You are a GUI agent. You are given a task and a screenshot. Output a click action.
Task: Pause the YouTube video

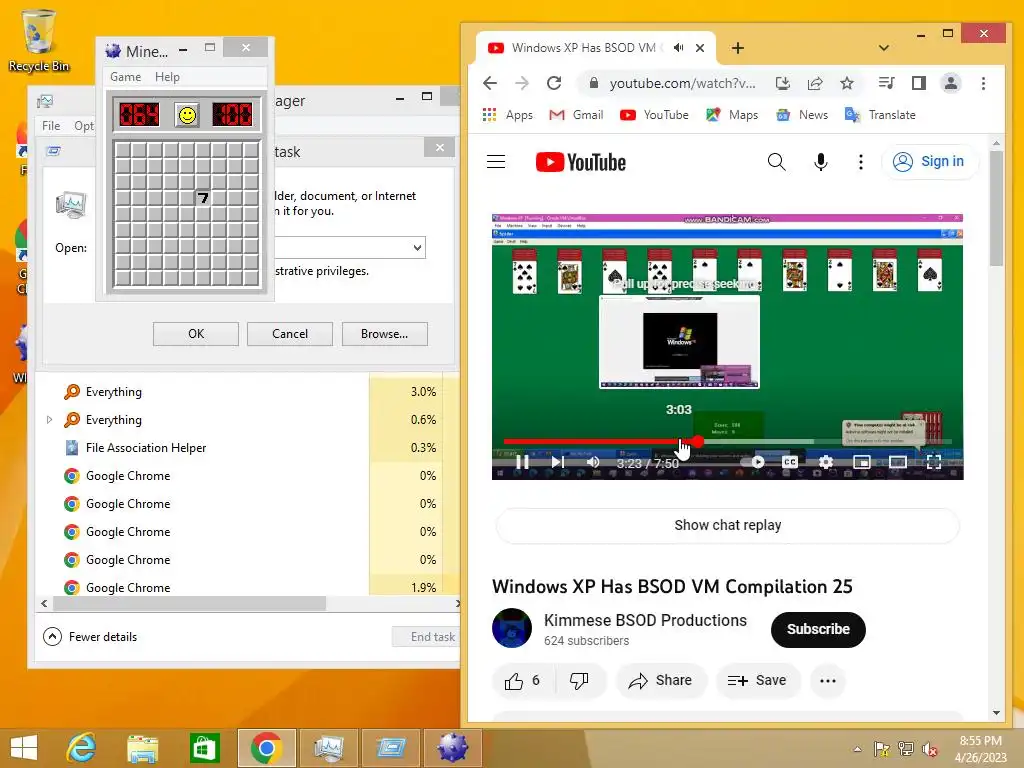pos(522,462)
